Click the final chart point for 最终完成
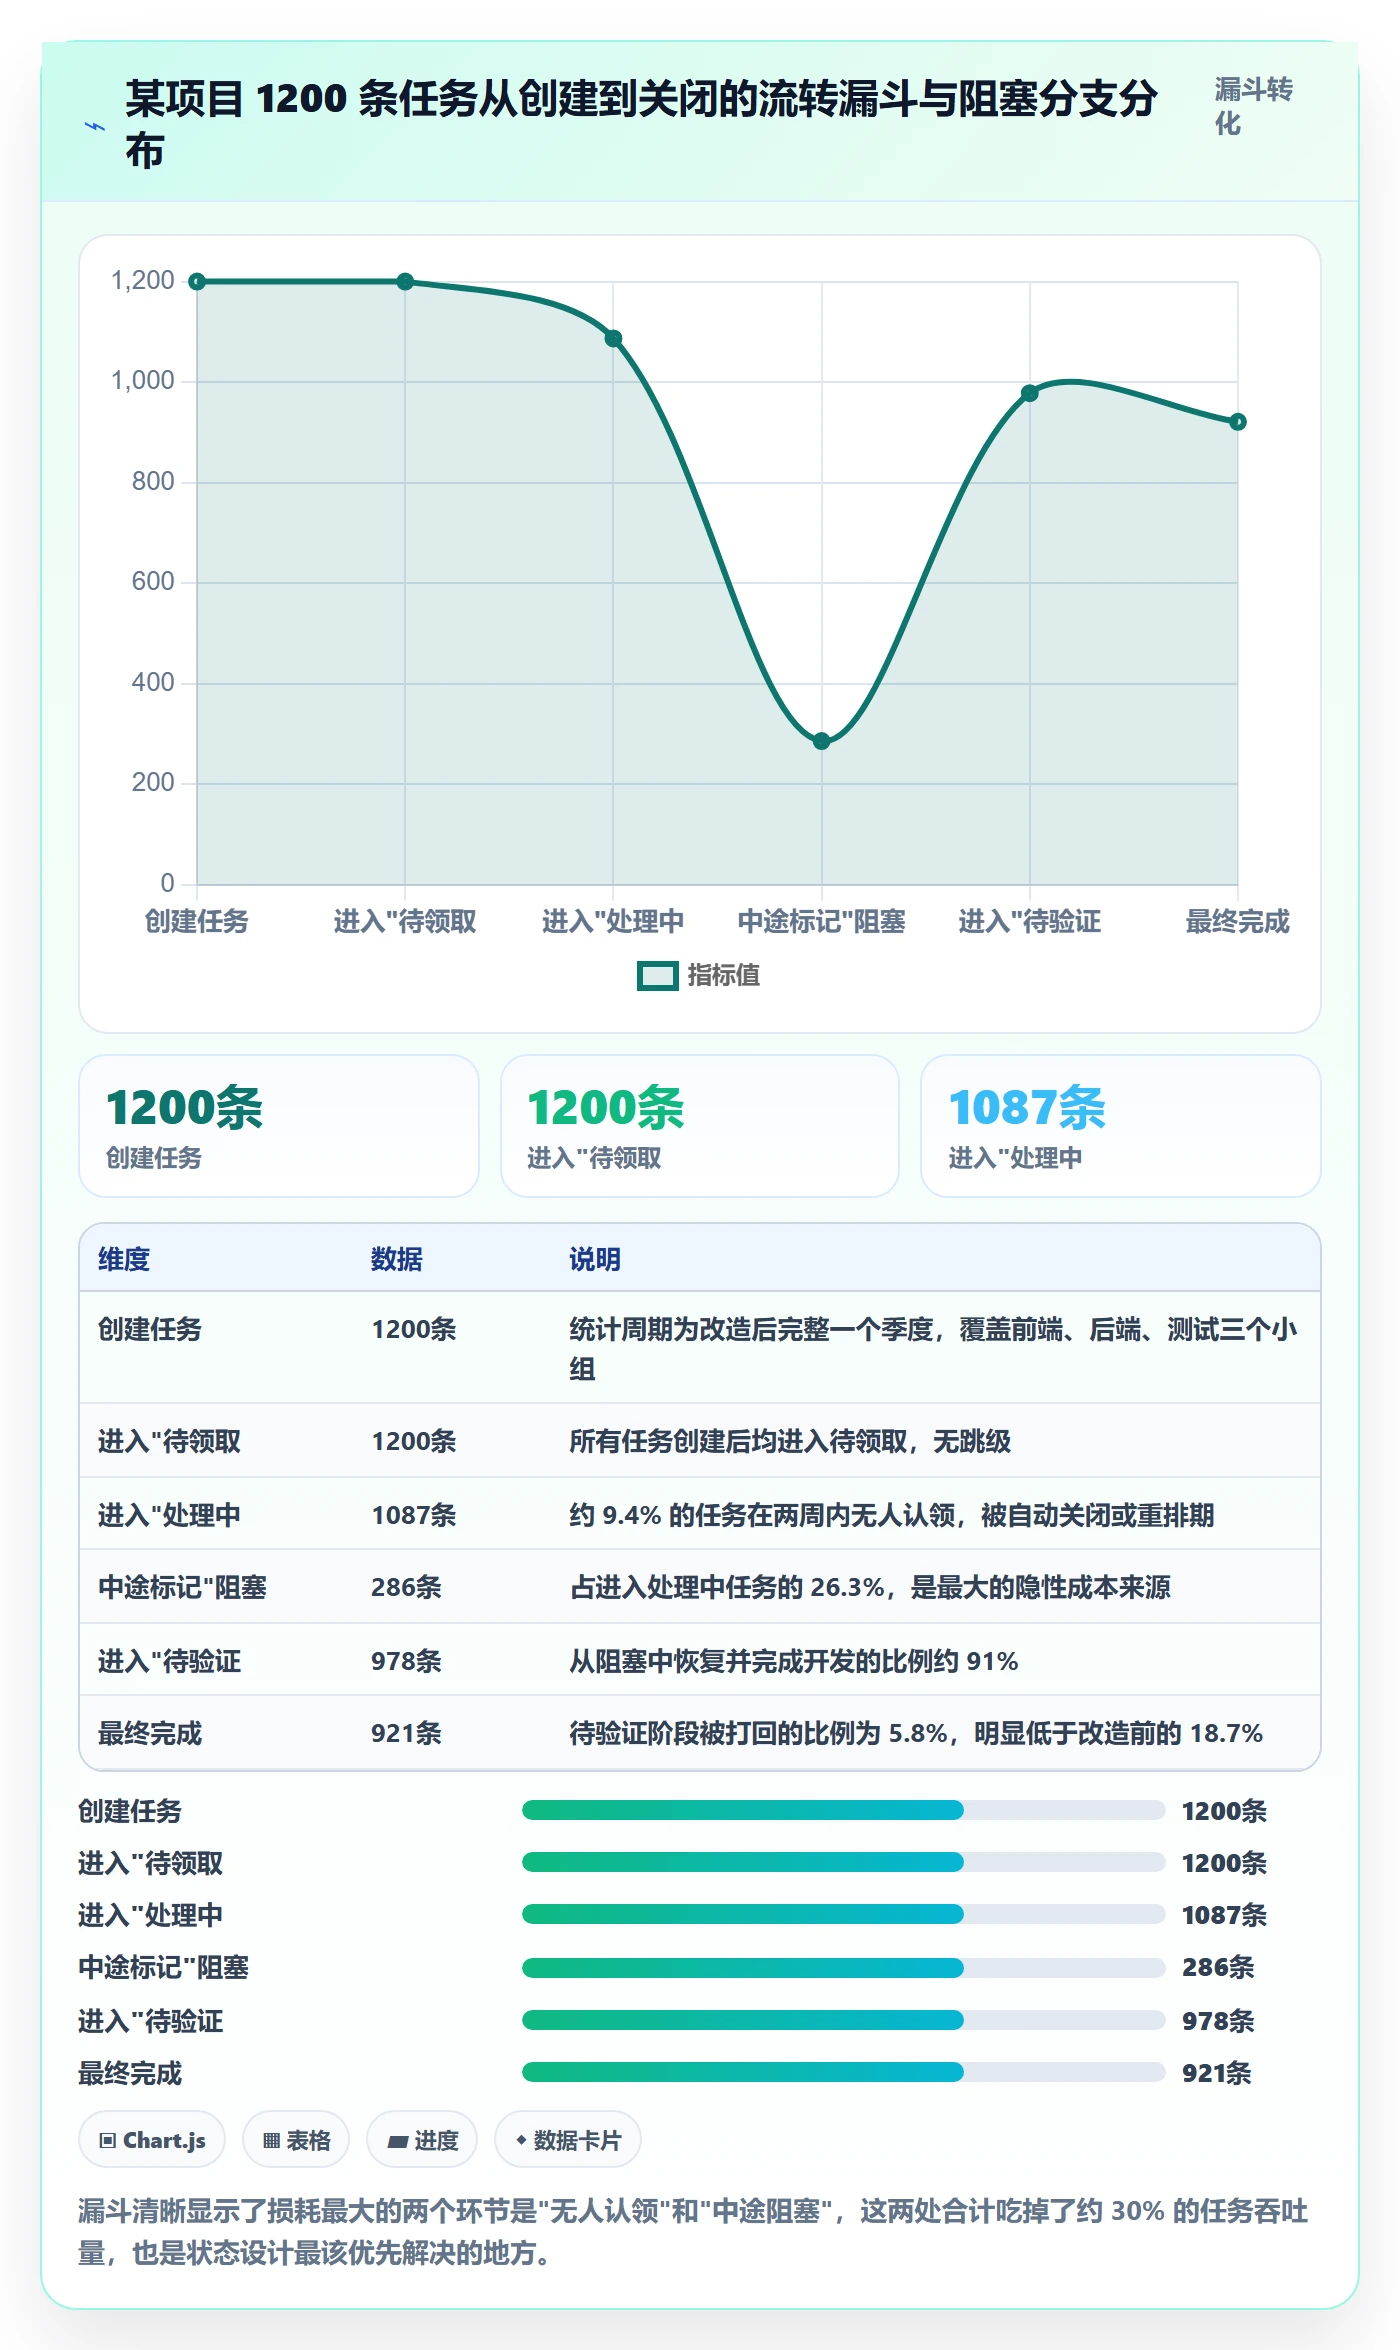Viewport: 1400px width, 2350px height. point(1237,422)
